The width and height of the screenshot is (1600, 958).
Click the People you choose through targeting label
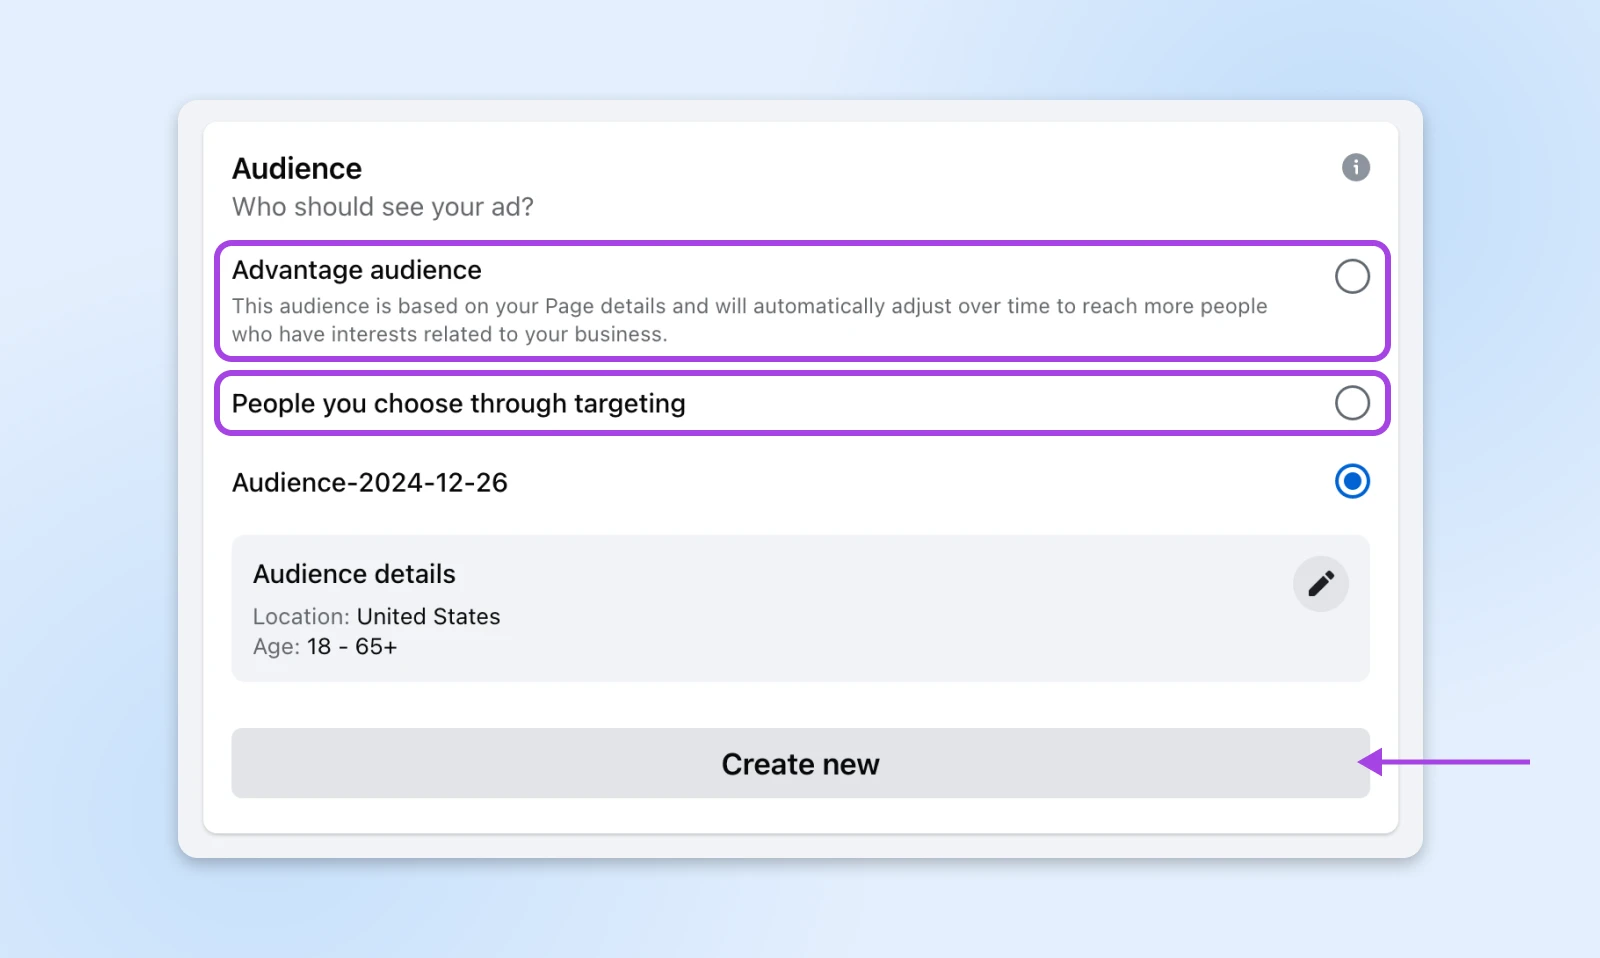click(459, 403)
